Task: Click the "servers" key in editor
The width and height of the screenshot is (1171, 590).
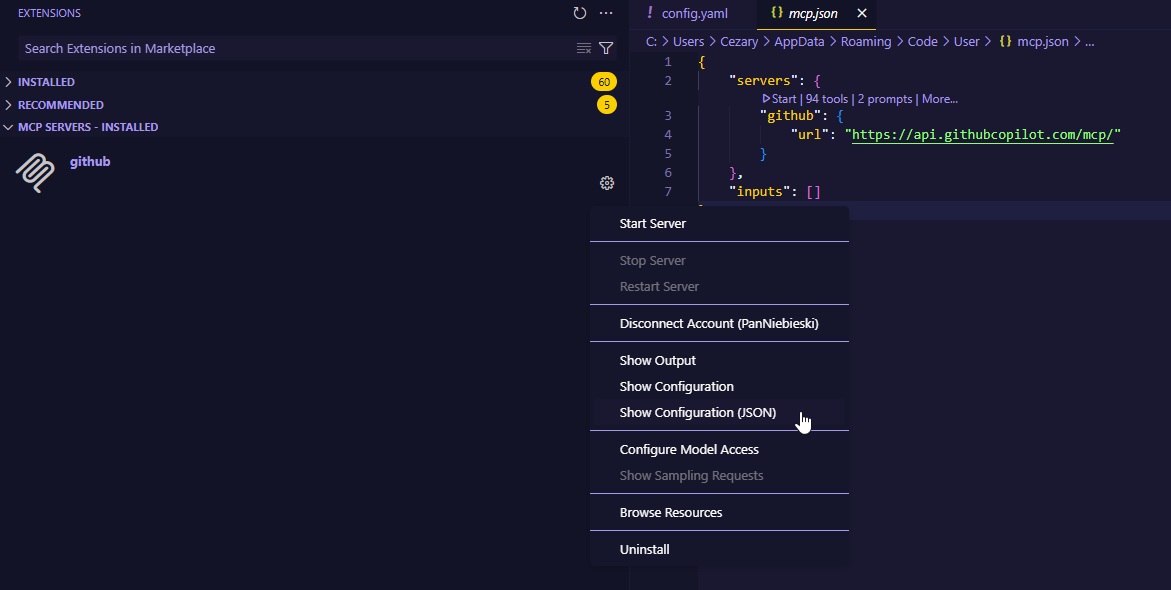Action: [763, 81]
